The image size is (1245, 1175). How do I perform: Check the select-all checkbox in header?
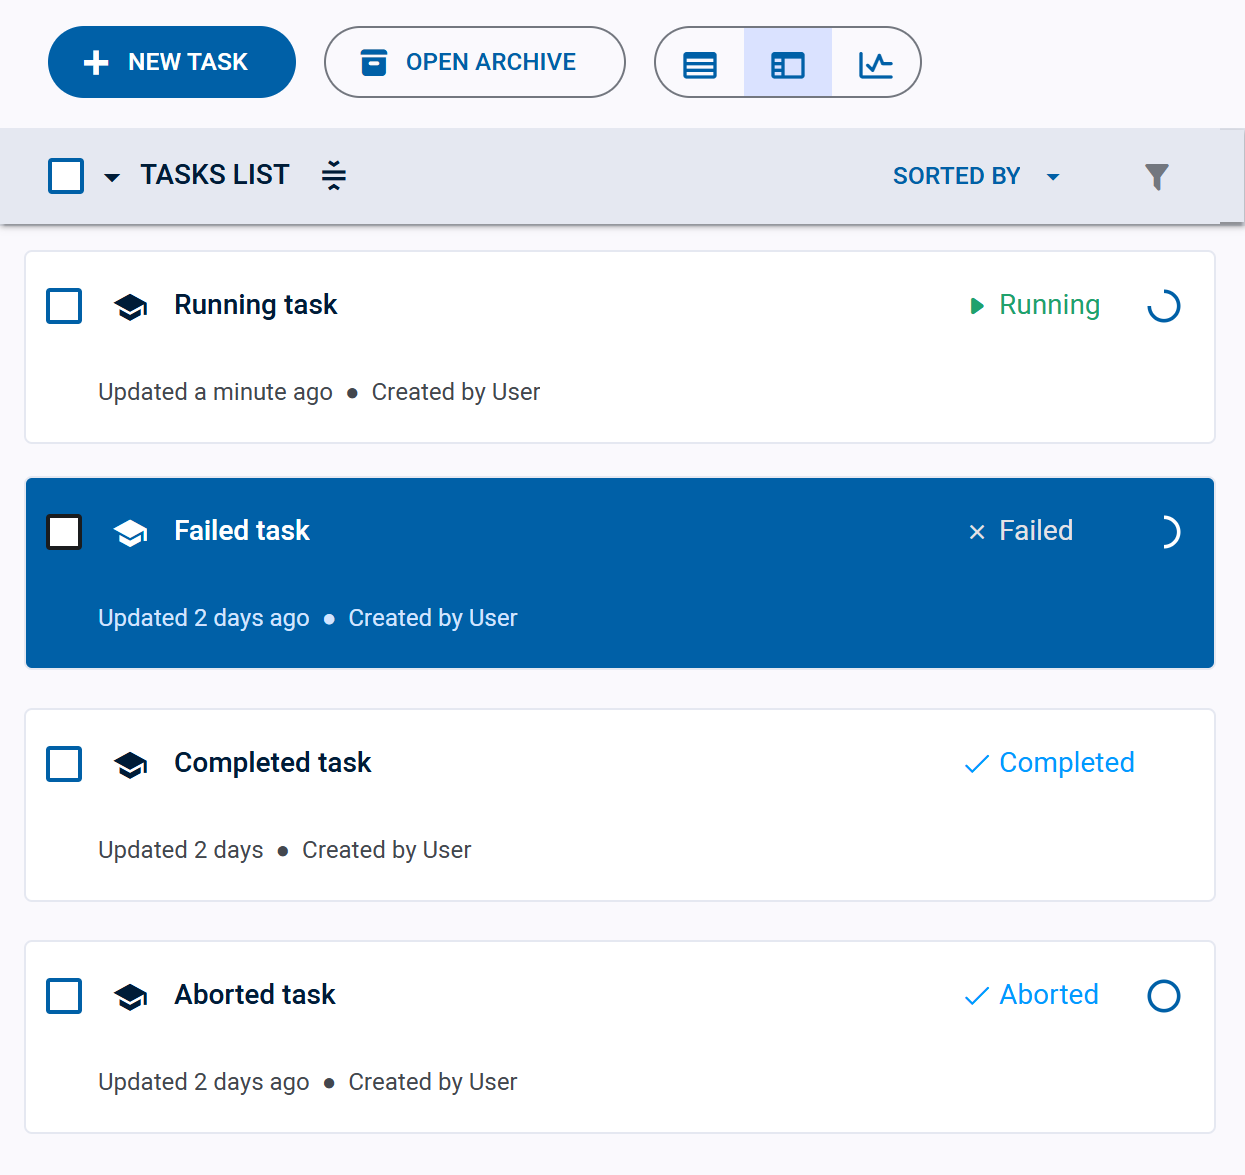(x=64, y=175)
